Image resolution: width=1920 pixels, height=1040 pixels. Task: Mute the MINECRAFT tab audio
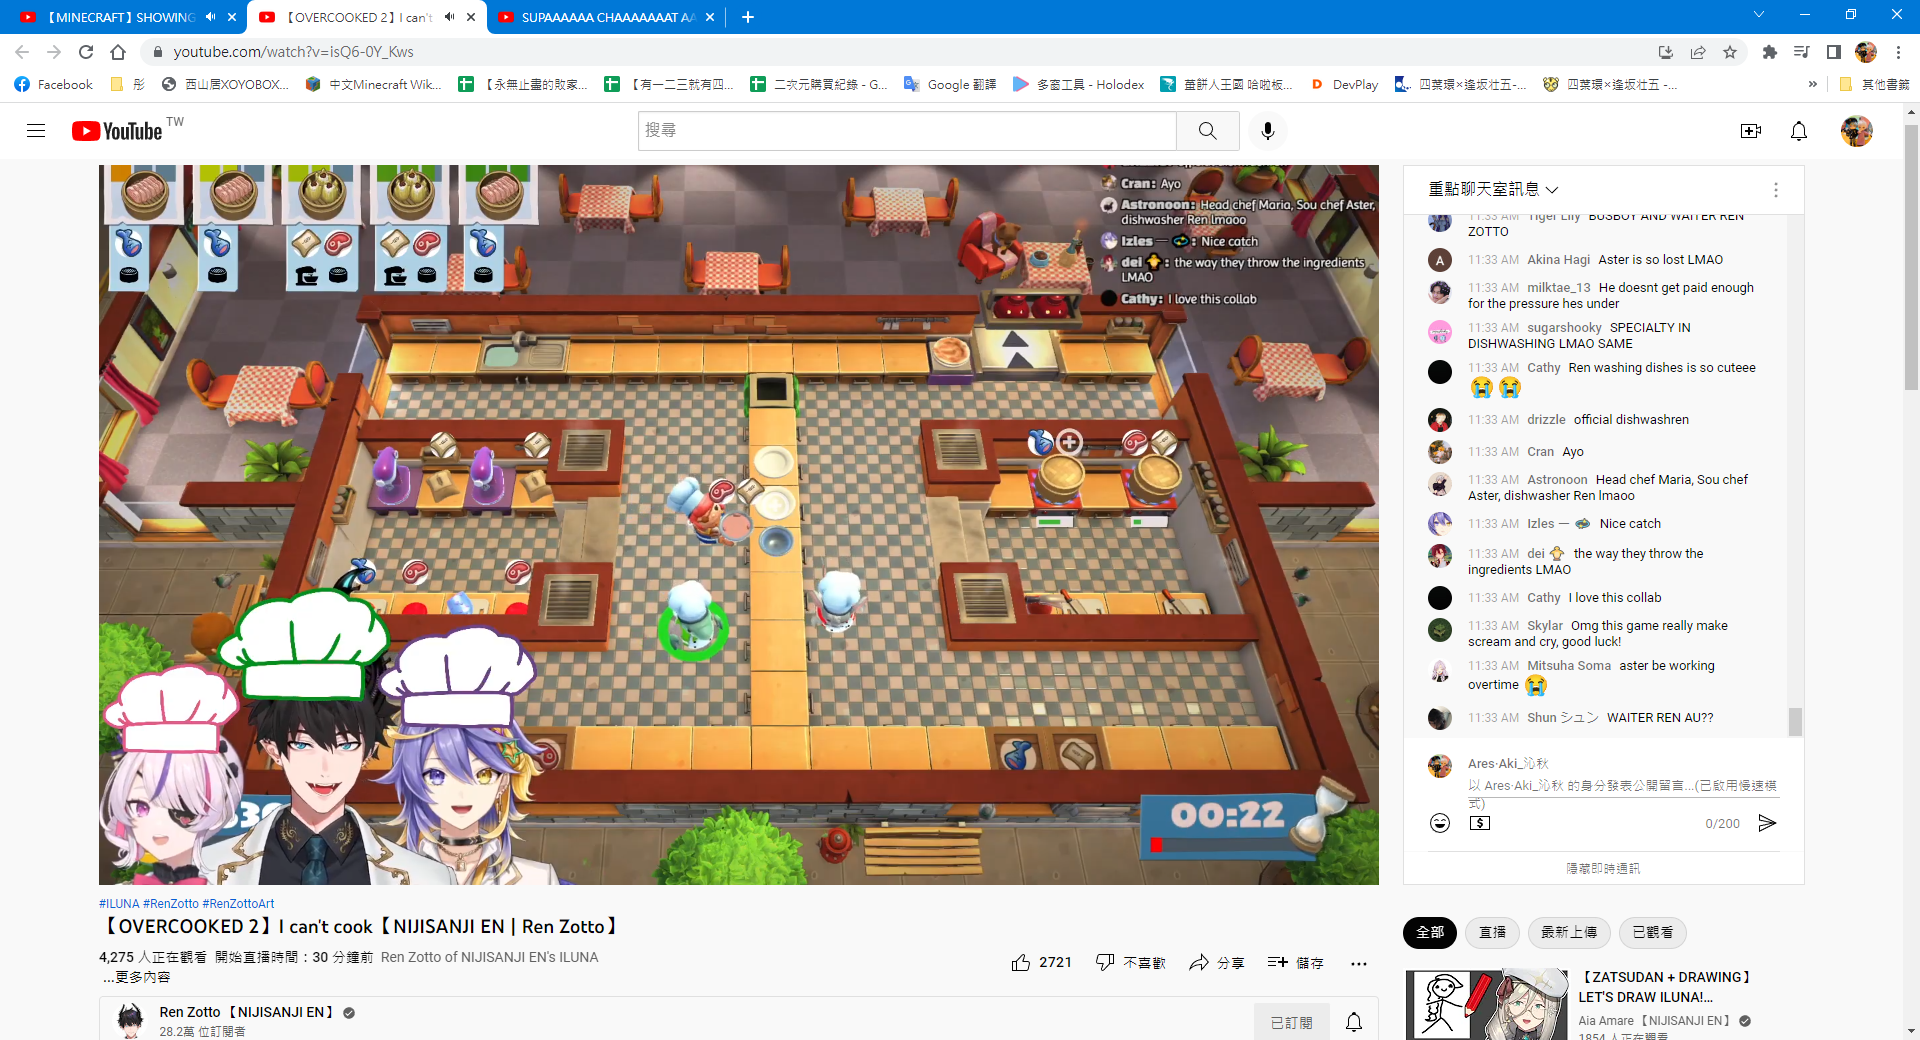210,17
